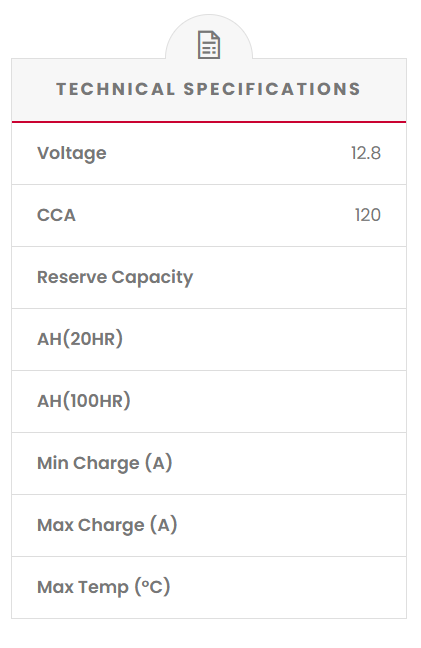Click the 120 CCA value
The width and height of the screenshot is (421, 648).
(368, 215)
